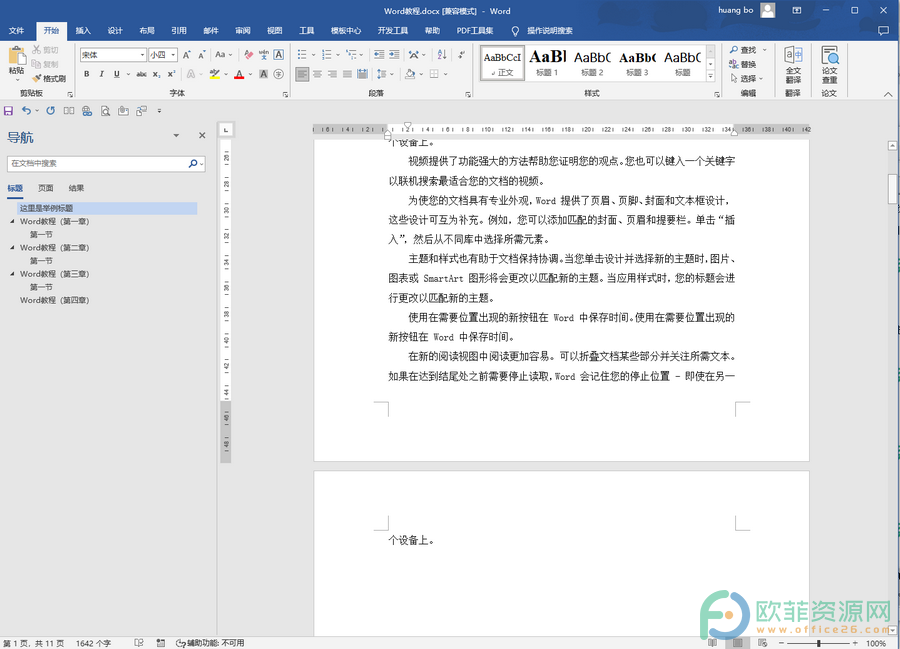
Task: Select the 标题 1 style
Action: click(547, 63)
